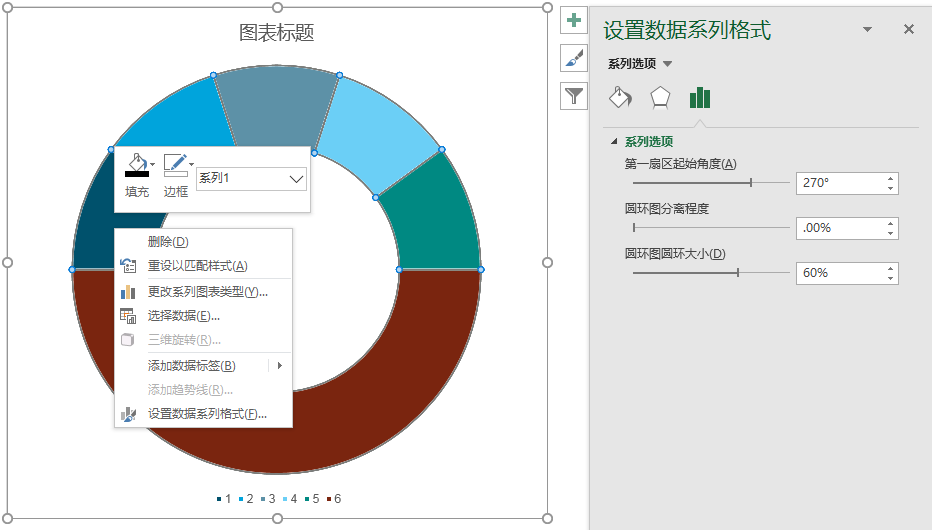The image size is (932, 530).
Task: Collapse the 系列选项 section triangle
Action: tap(614, 141)
